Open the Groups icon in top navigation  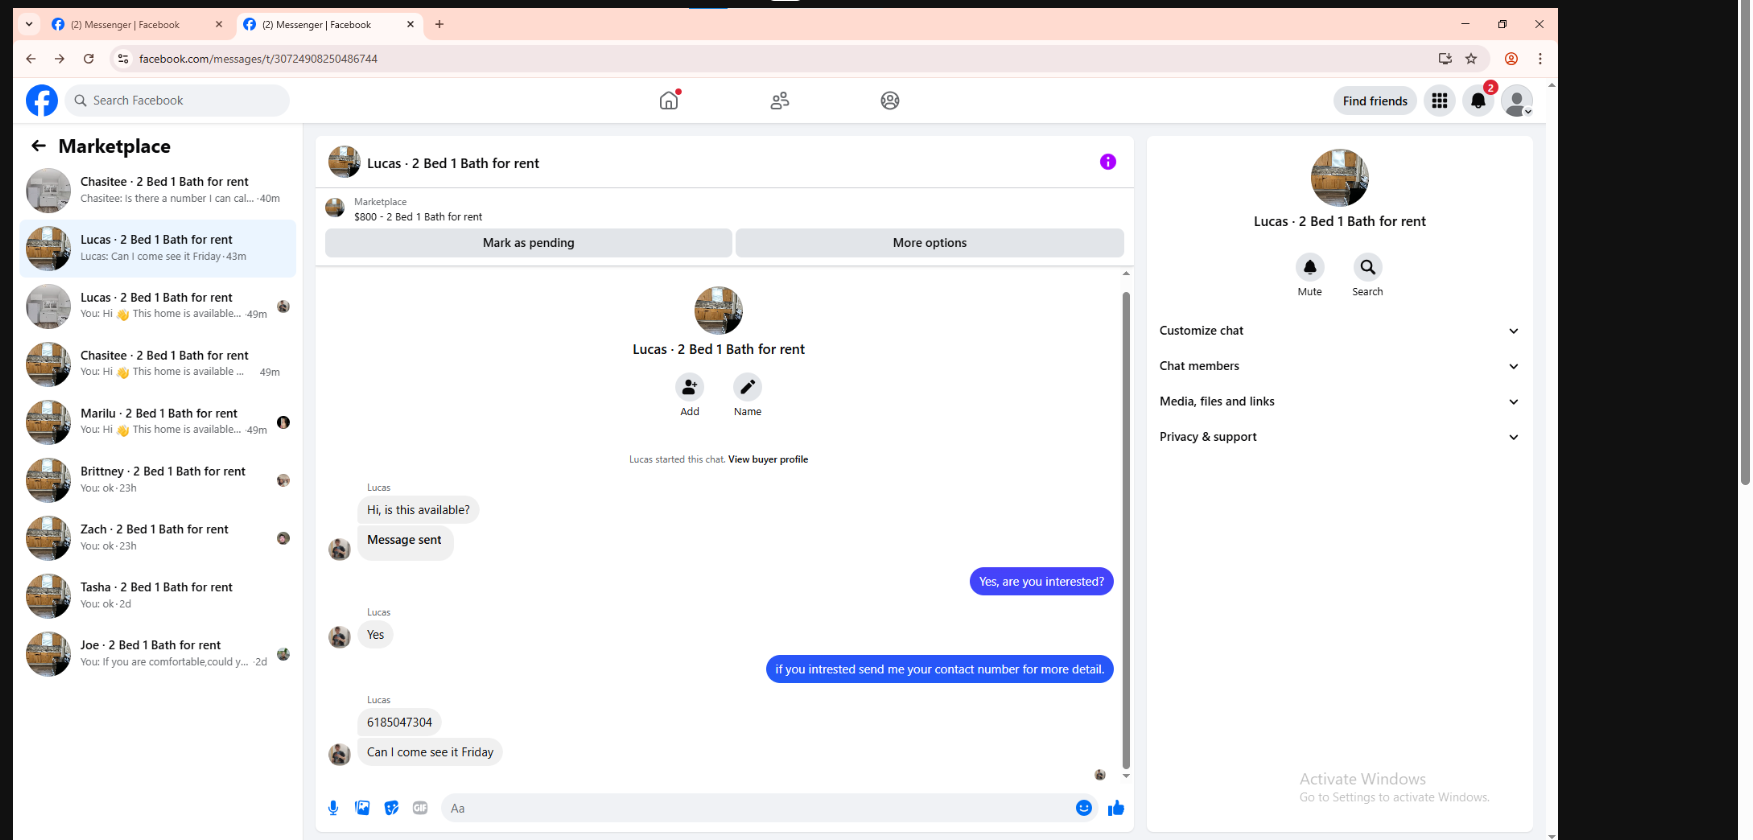coord(890,100)
